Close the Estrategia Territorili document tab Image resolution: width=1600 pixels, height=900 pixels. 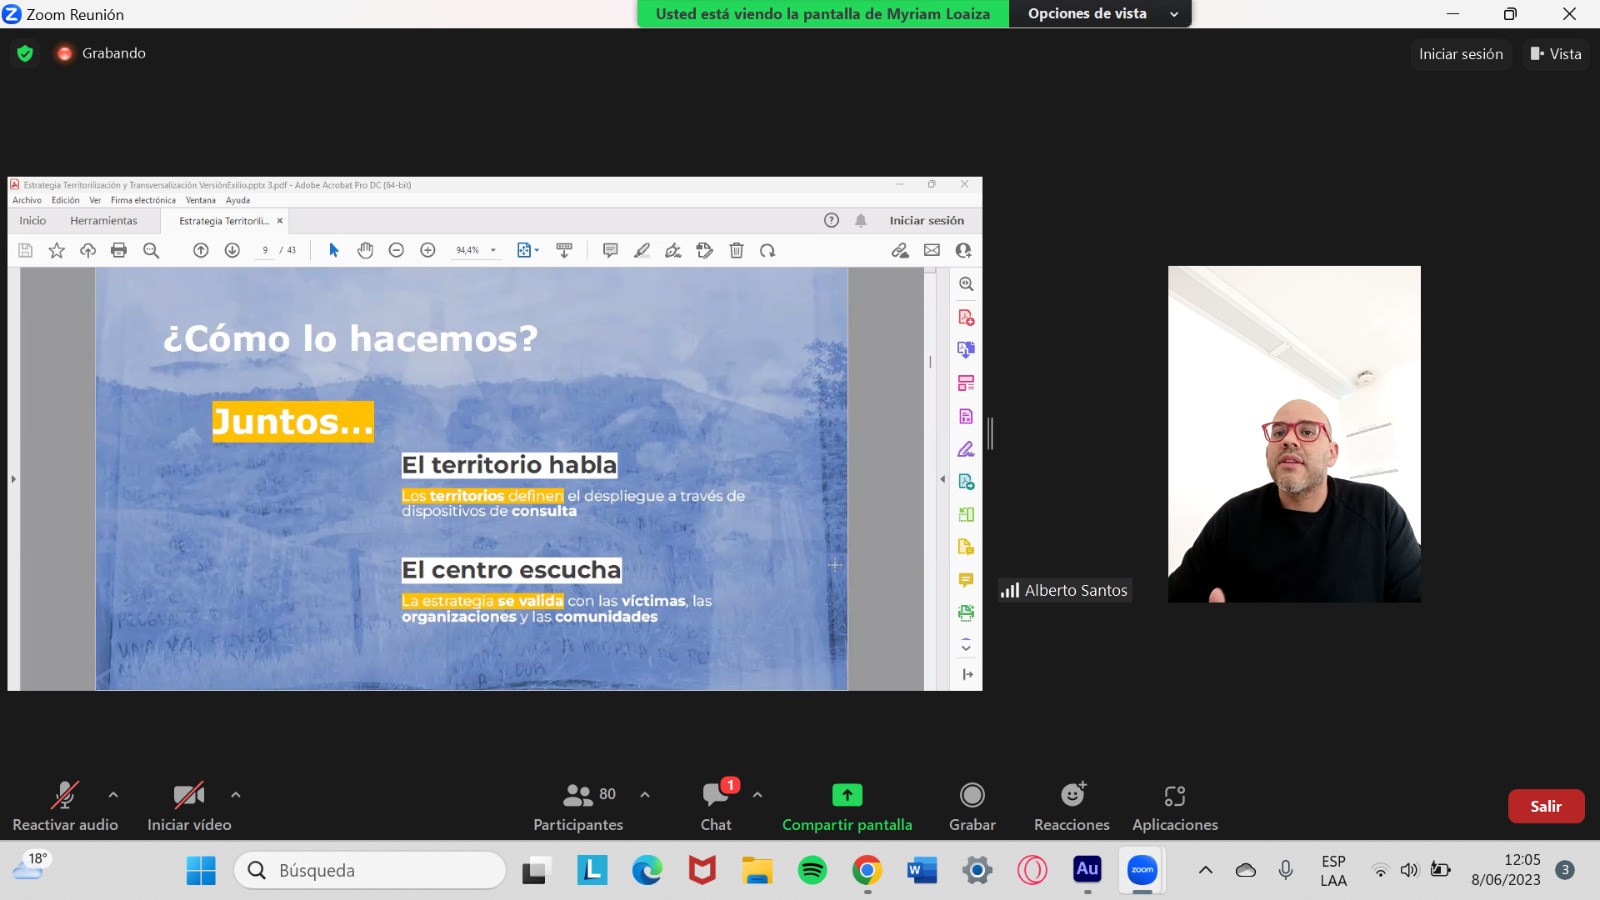[x=280, y=221]
